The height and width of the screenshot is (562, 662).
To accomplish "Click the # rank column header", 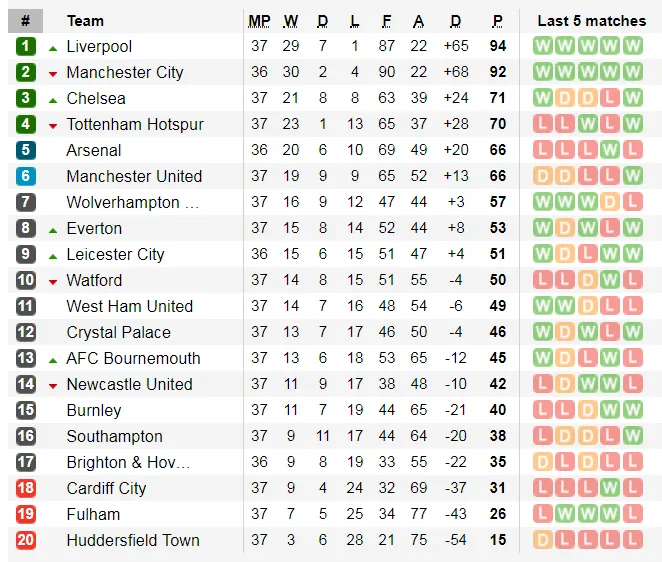I will pos(25,20).
